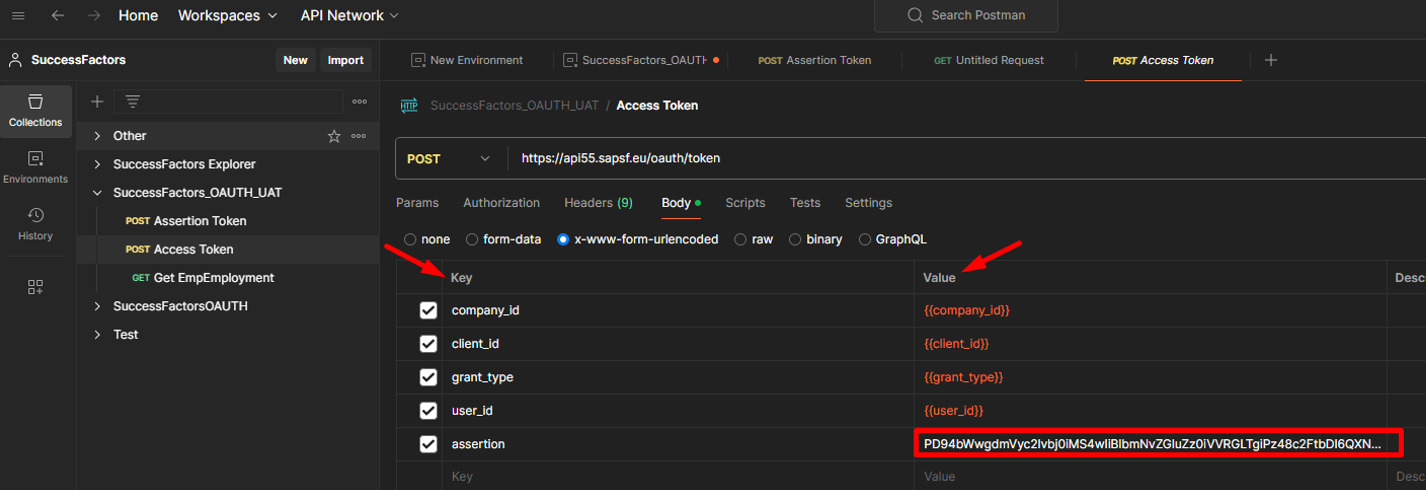Click the search magnifier icon

(915, 15)
